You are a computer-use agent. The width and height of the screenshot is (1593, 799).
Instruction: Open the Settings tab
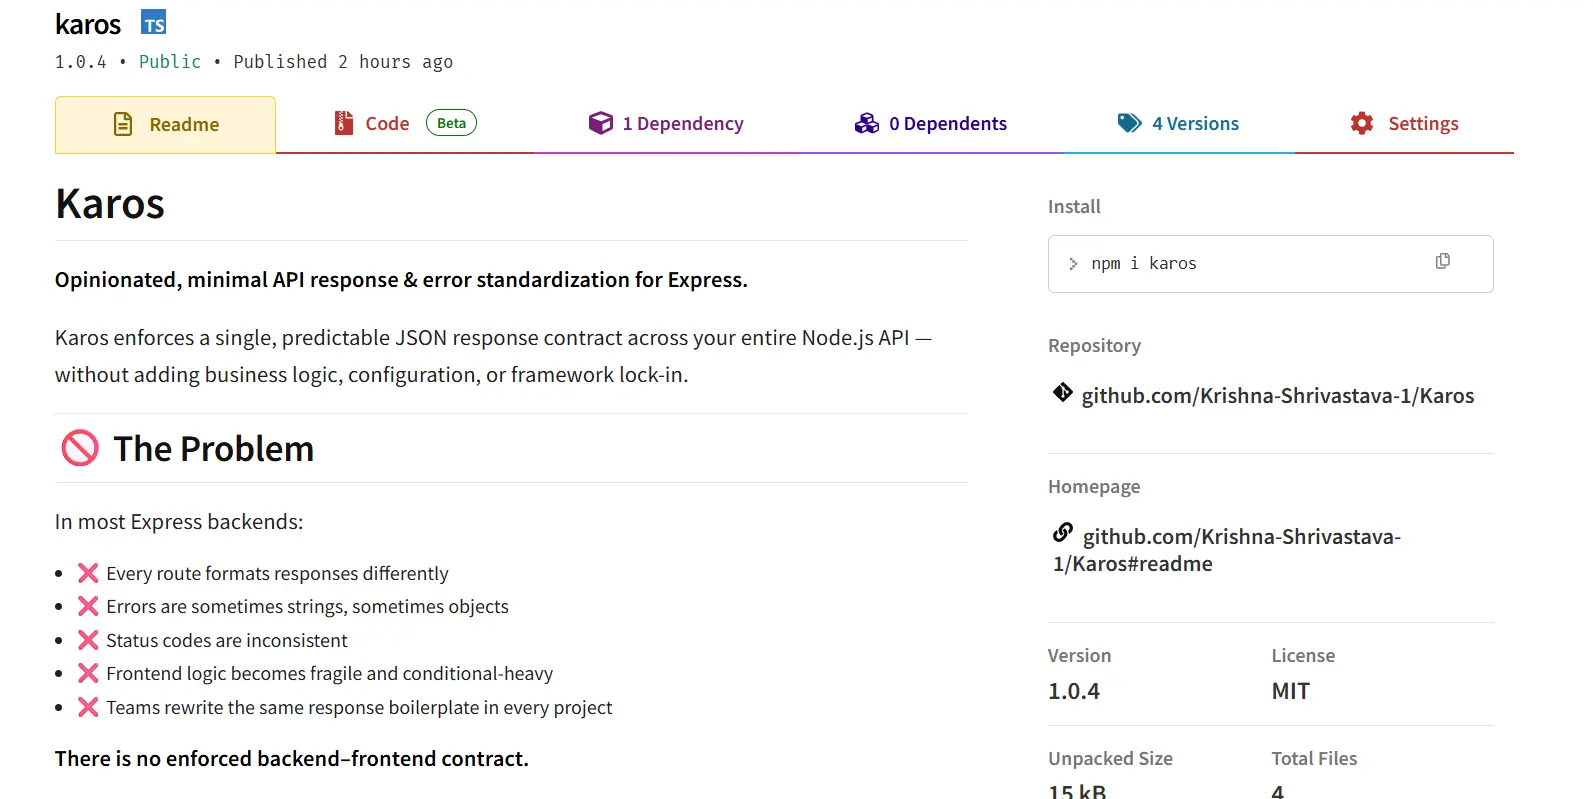tap(1423, 122)
